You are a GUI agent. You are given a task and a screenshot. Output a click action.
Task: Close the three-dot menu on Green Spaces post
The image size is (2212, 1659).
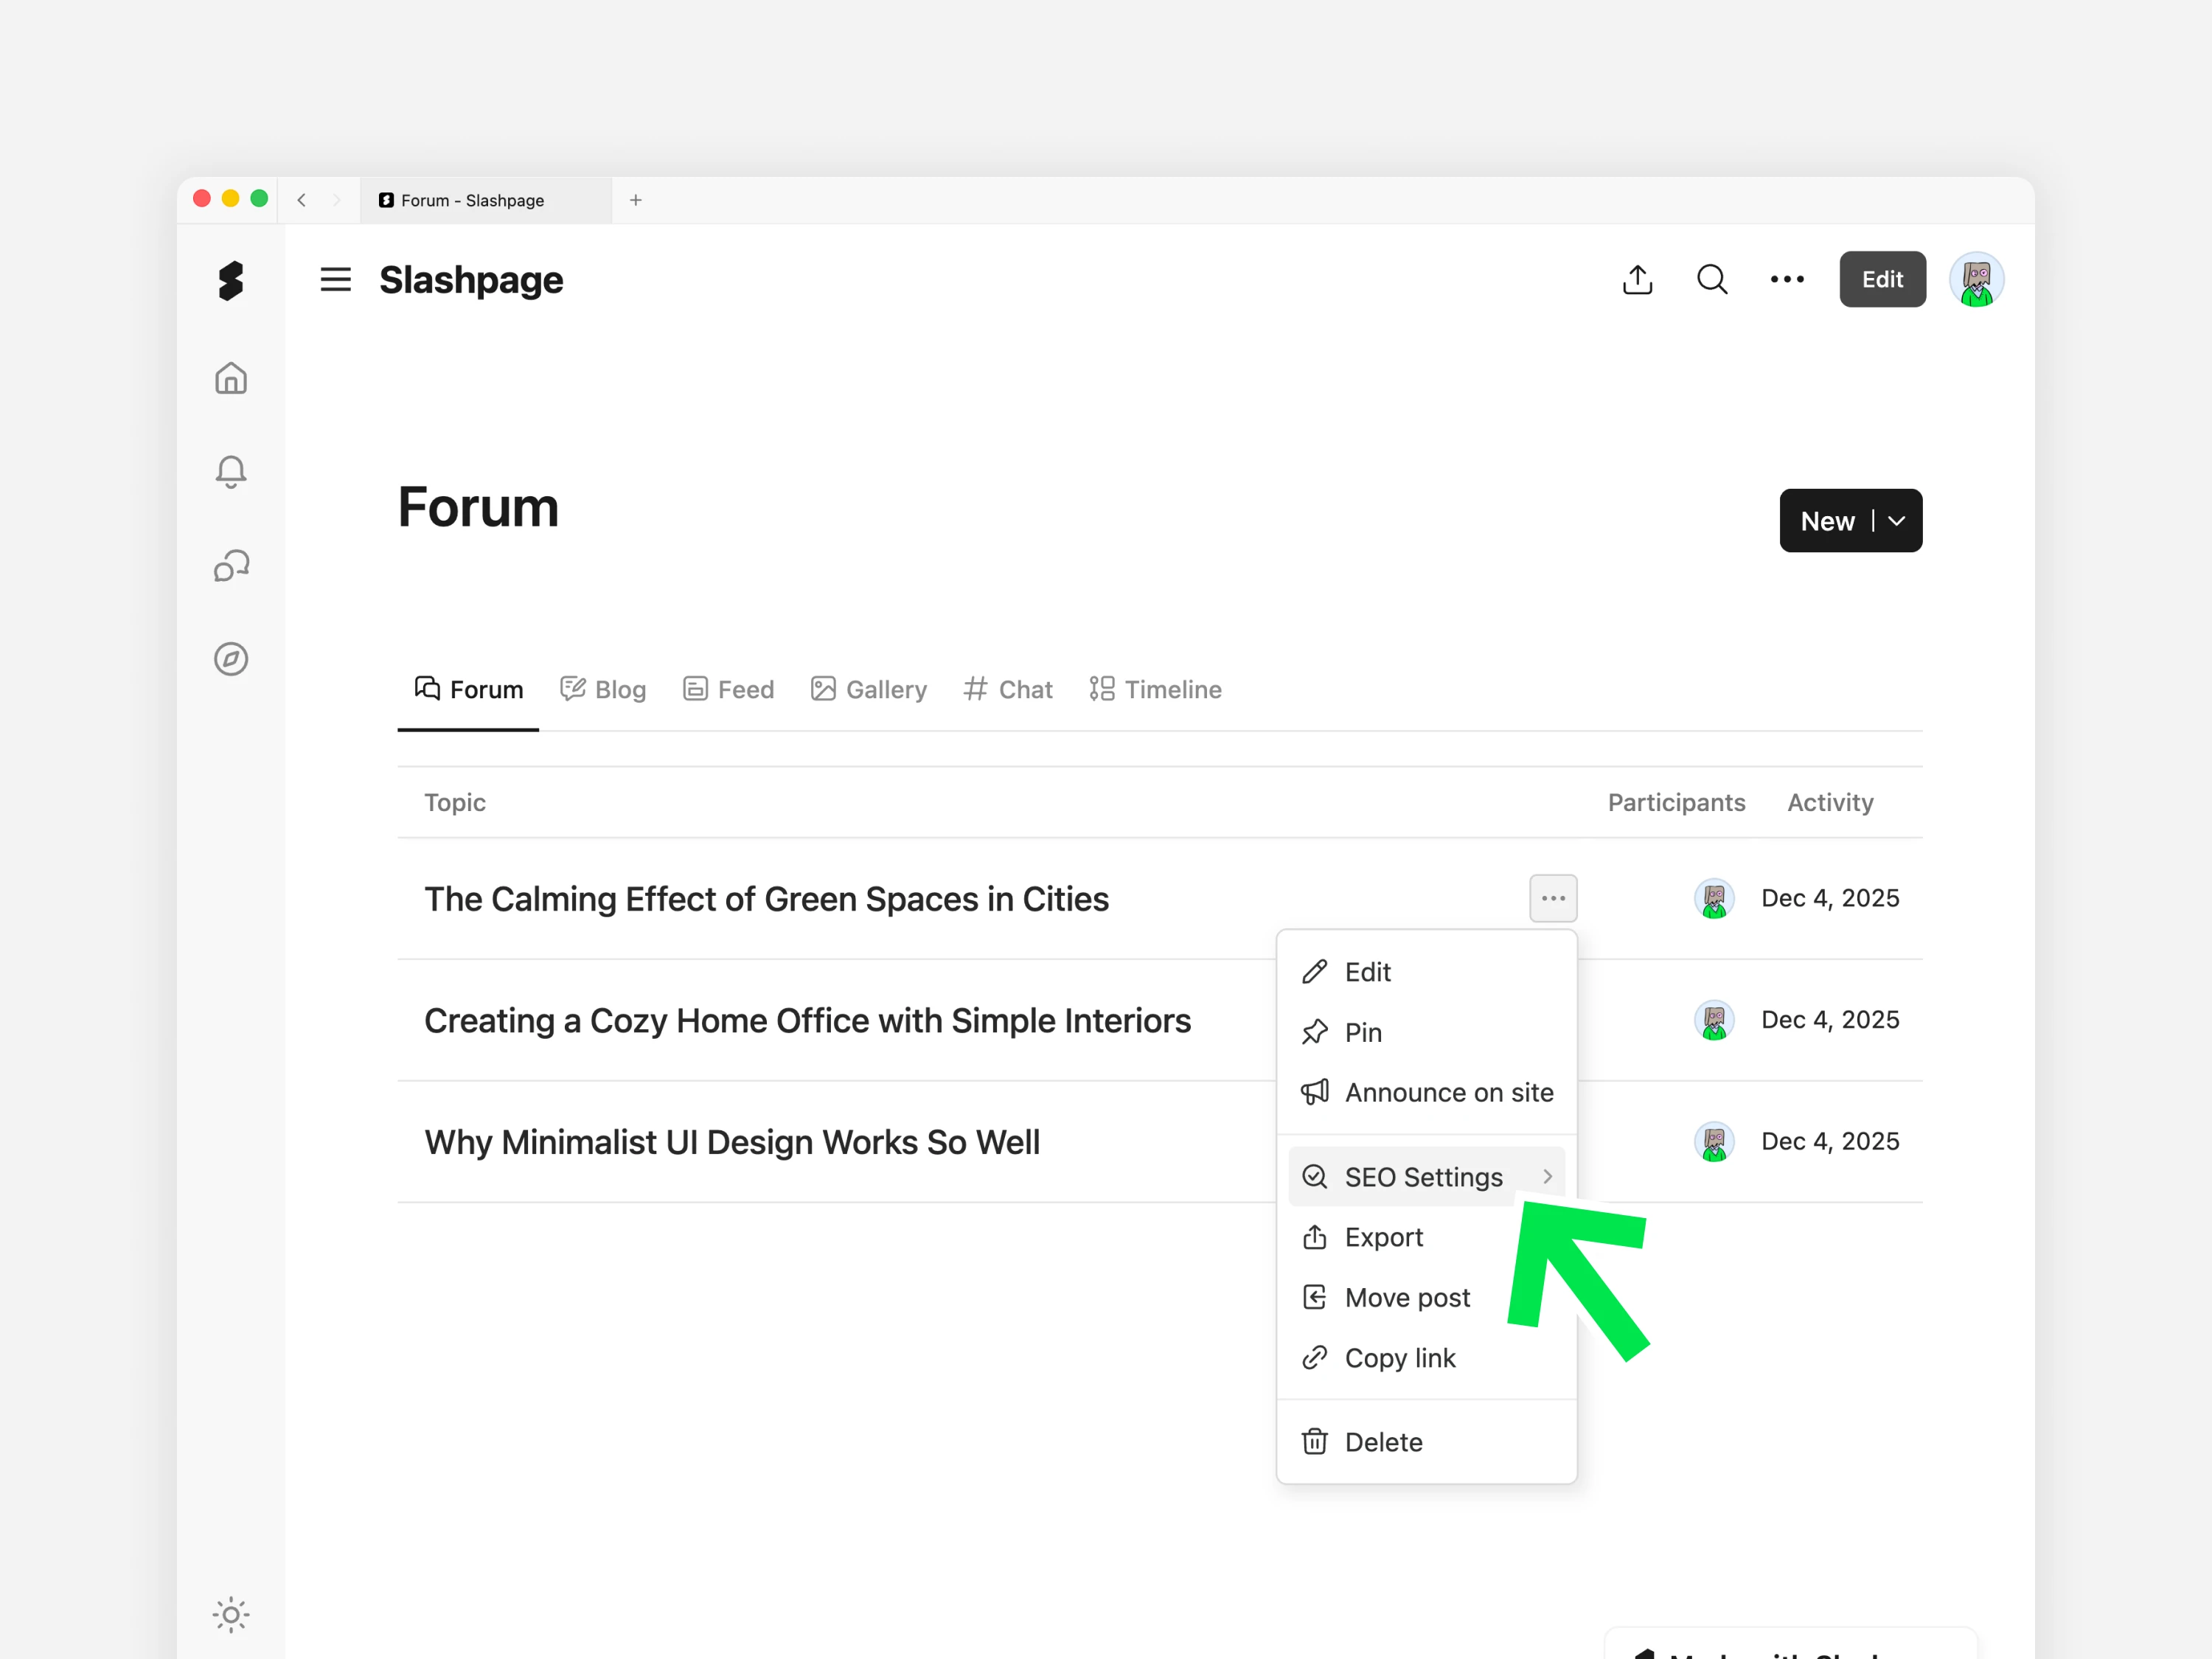click(x=1553, y=898)
